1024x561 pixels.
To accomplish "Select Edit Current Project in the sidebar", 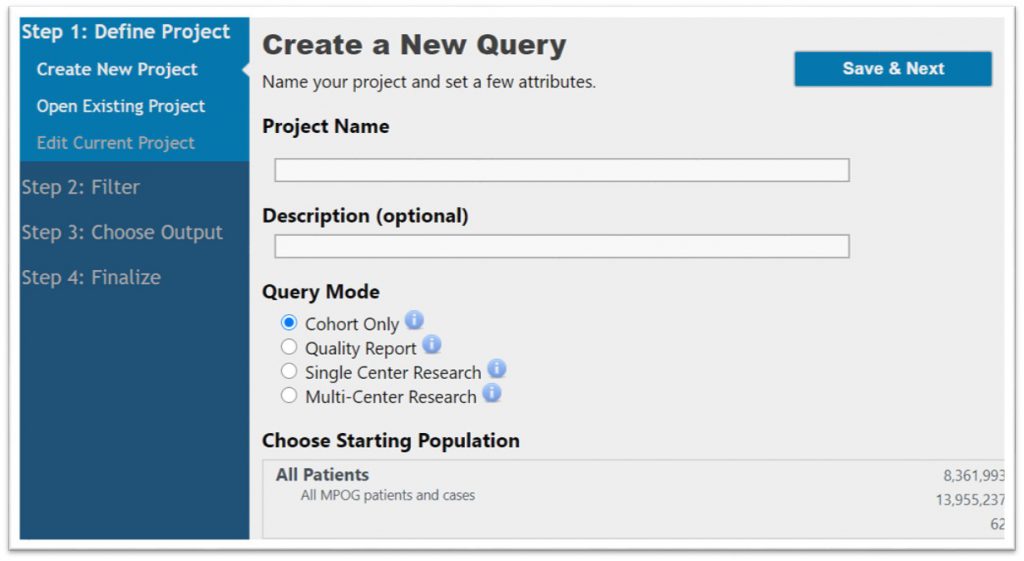I will pos(116,142).
